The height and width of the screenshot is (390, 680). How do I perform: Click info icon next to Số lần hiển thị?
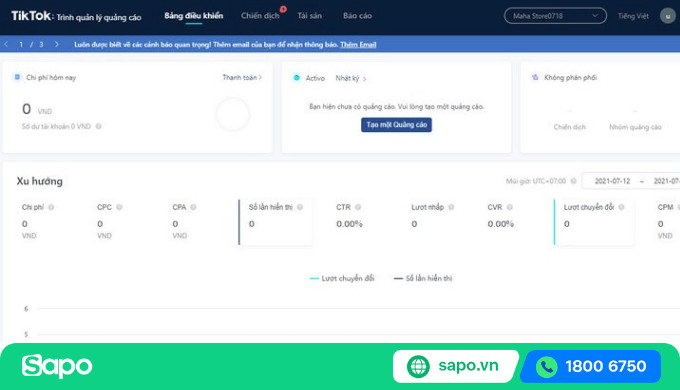point(300,207)
